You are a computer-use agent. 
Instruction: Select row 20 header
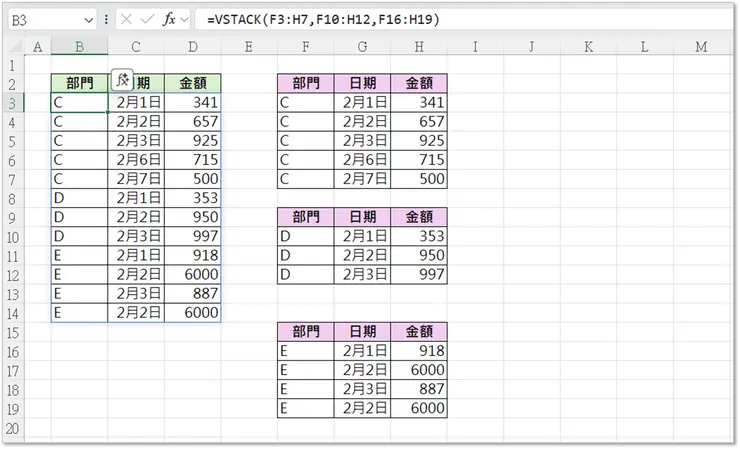pos(13,428)
